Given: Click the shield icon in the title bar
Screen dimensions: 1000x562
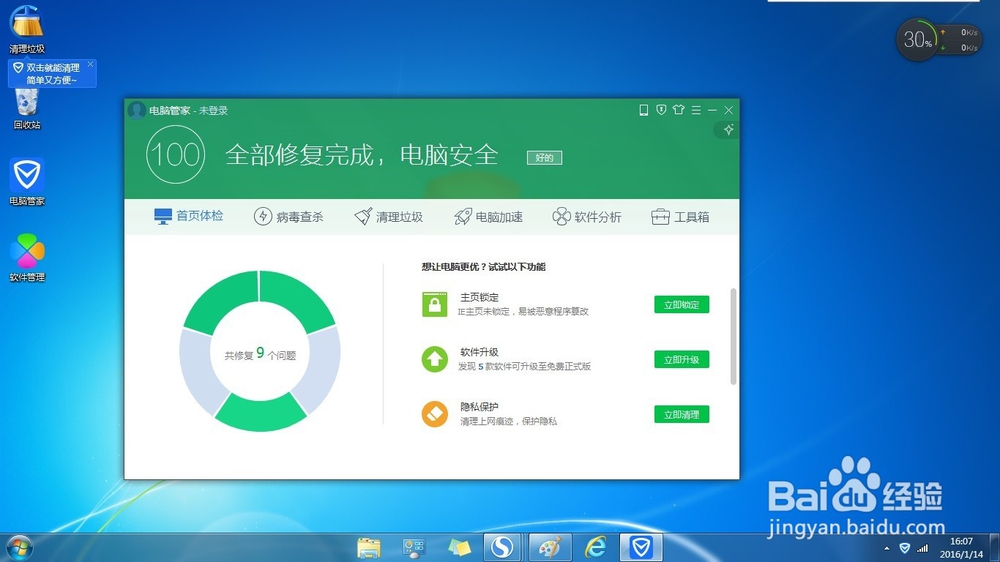Looking at the screenshot, I should (661, 110).
